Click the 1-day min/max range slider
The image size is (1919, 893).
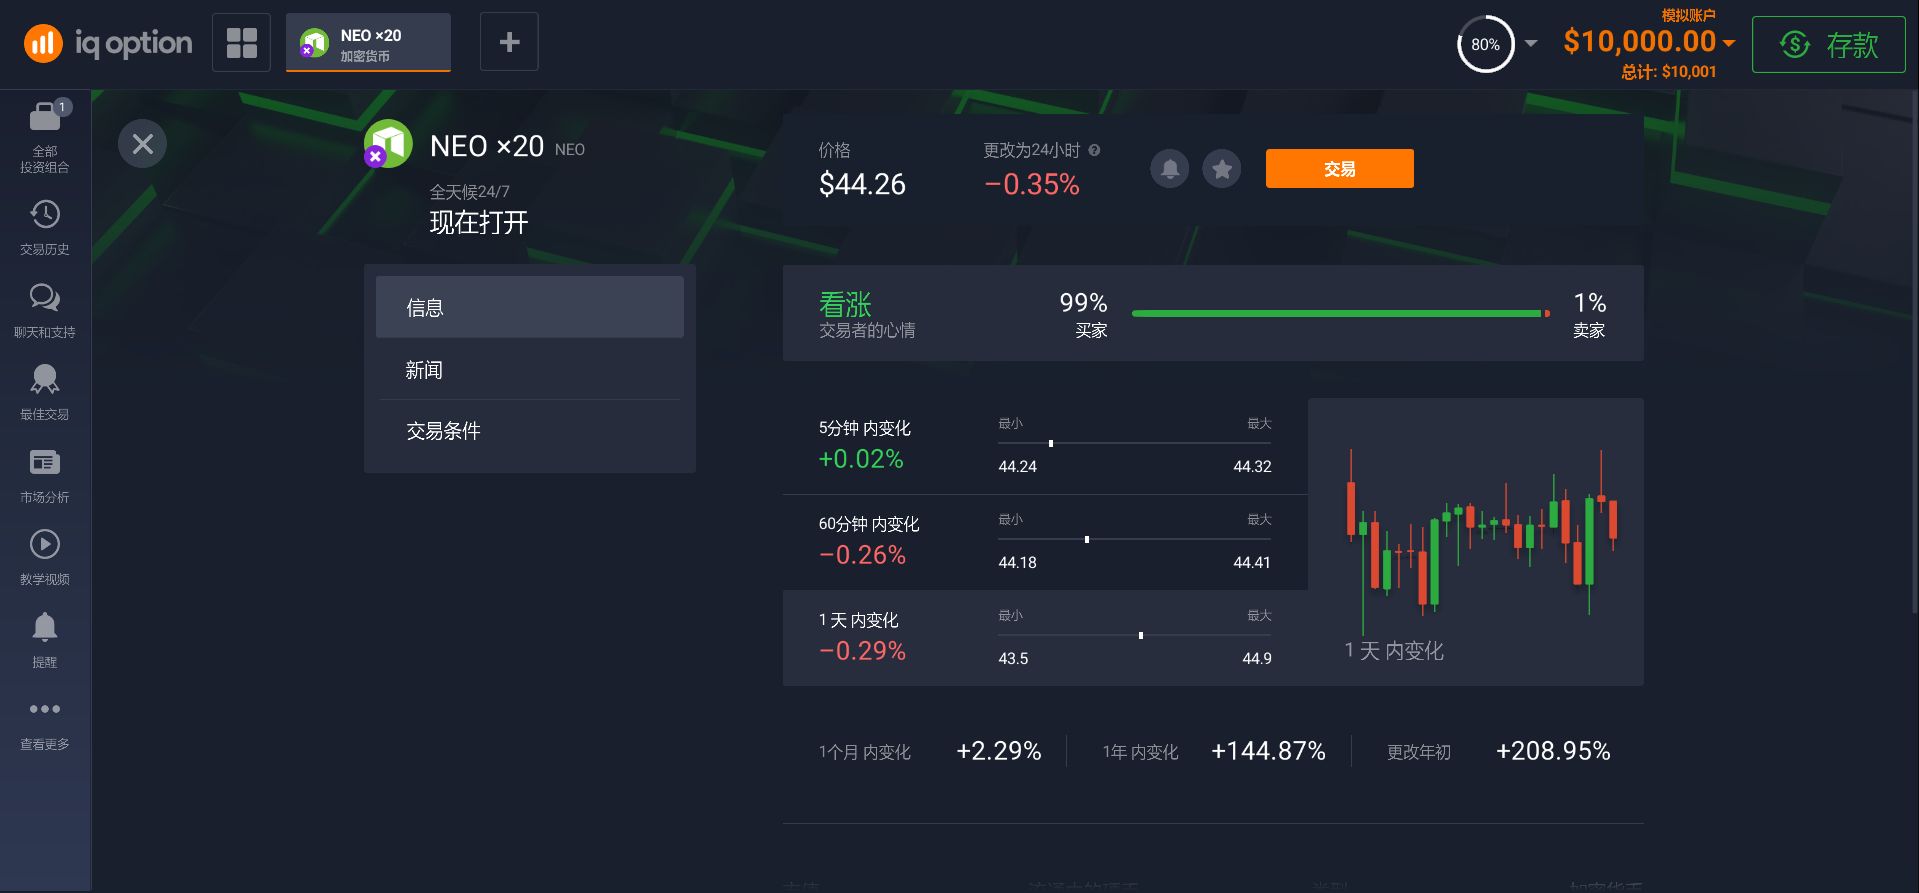point(1134,635)
